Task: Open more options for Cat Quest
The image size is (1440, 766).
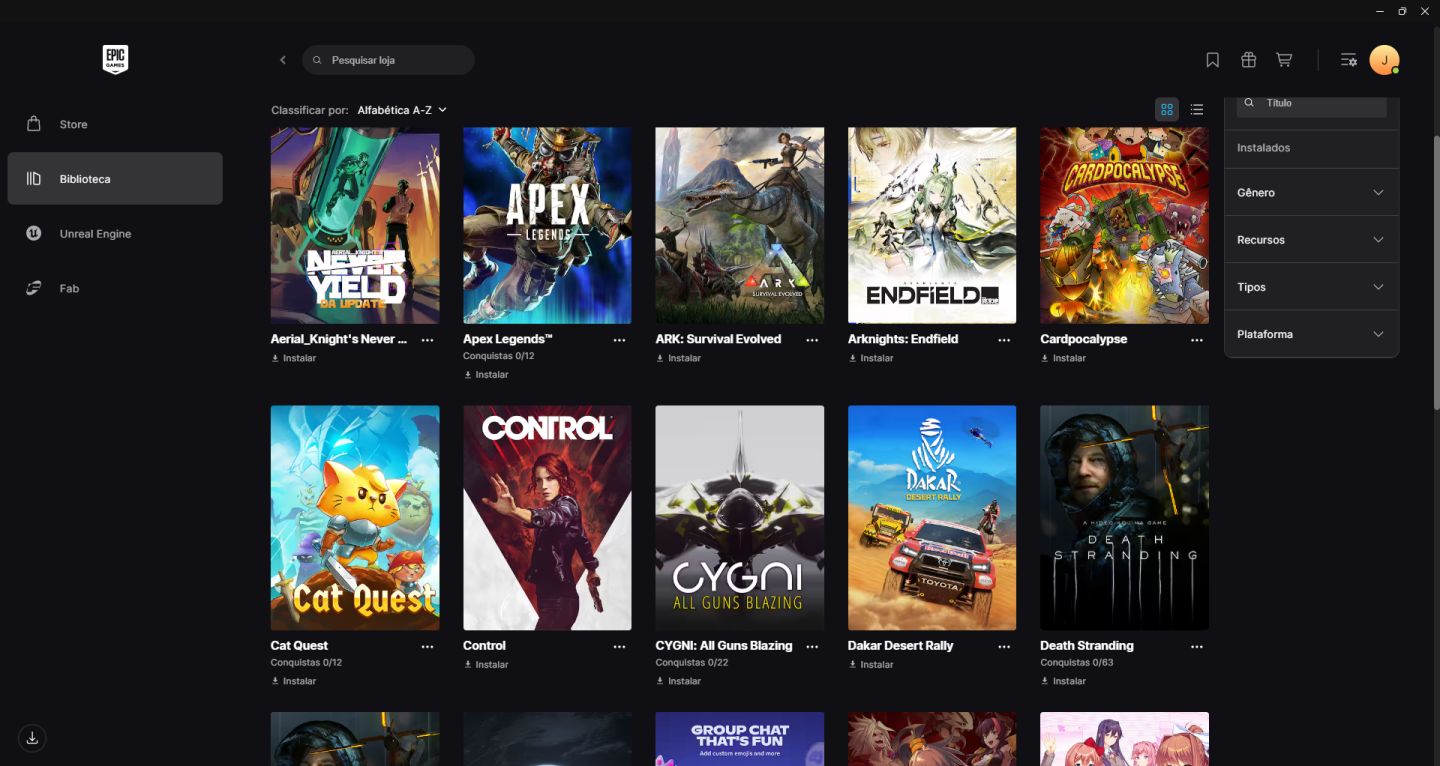Action: click(428, 647)
